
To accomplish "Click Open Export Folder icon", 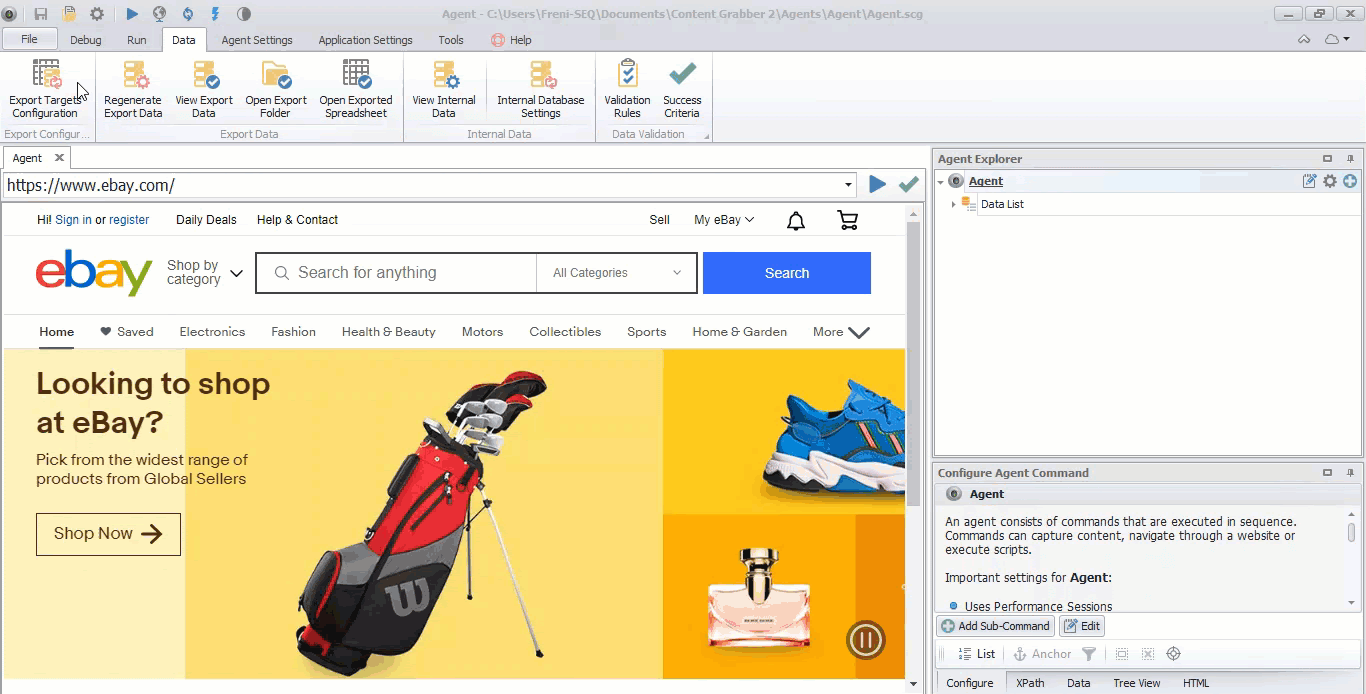I will [276, 76].
